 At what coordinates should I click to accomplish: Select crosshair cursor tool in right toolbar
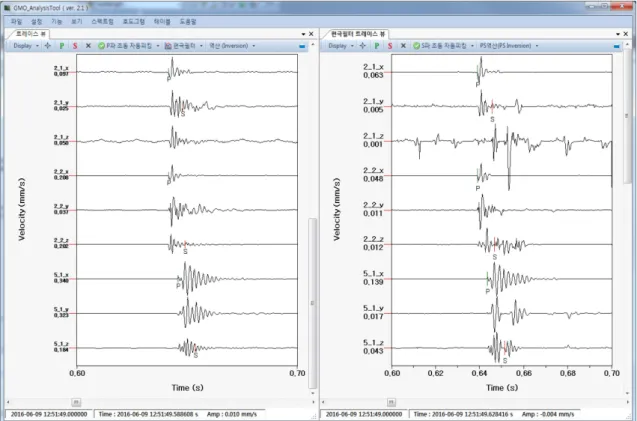pyautogui.click(x=363, y=46)
